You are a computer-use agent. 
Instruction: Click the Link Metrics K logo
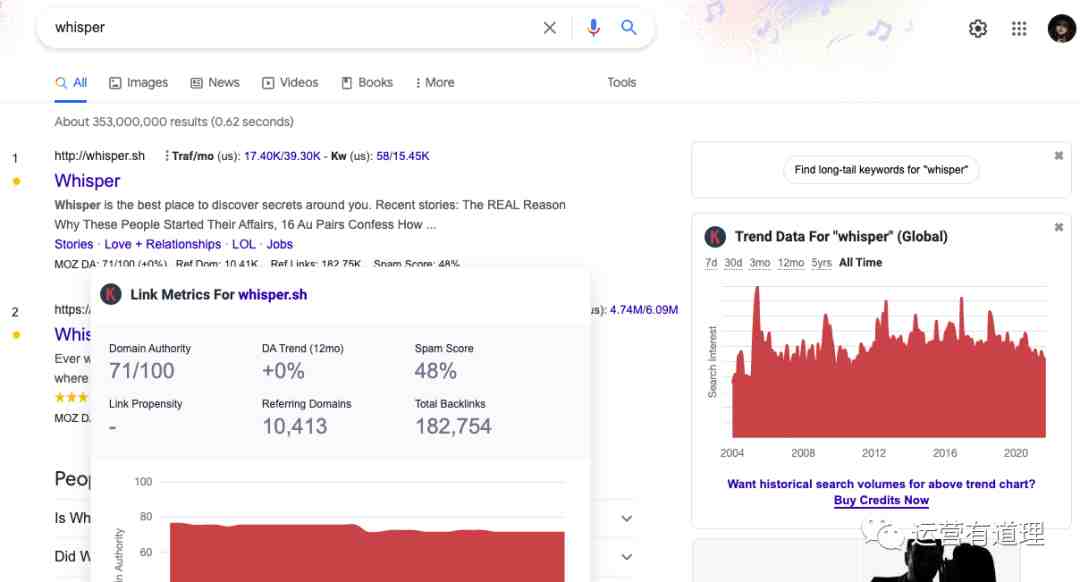111,294
